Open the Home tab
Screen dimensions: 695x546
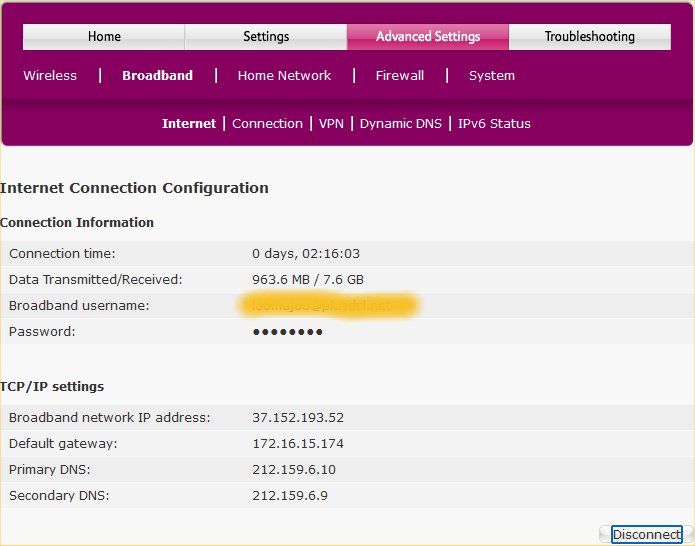(x=104, y=37)
